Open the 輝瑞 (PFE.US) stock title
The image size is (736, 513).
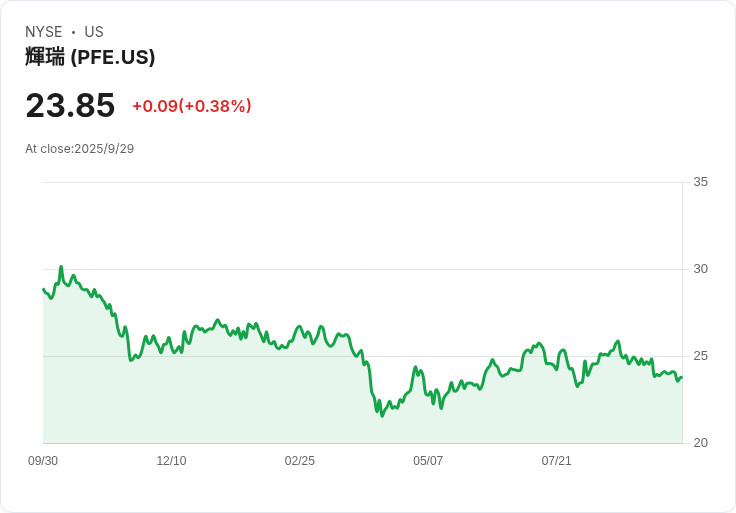tap(90, 57)
